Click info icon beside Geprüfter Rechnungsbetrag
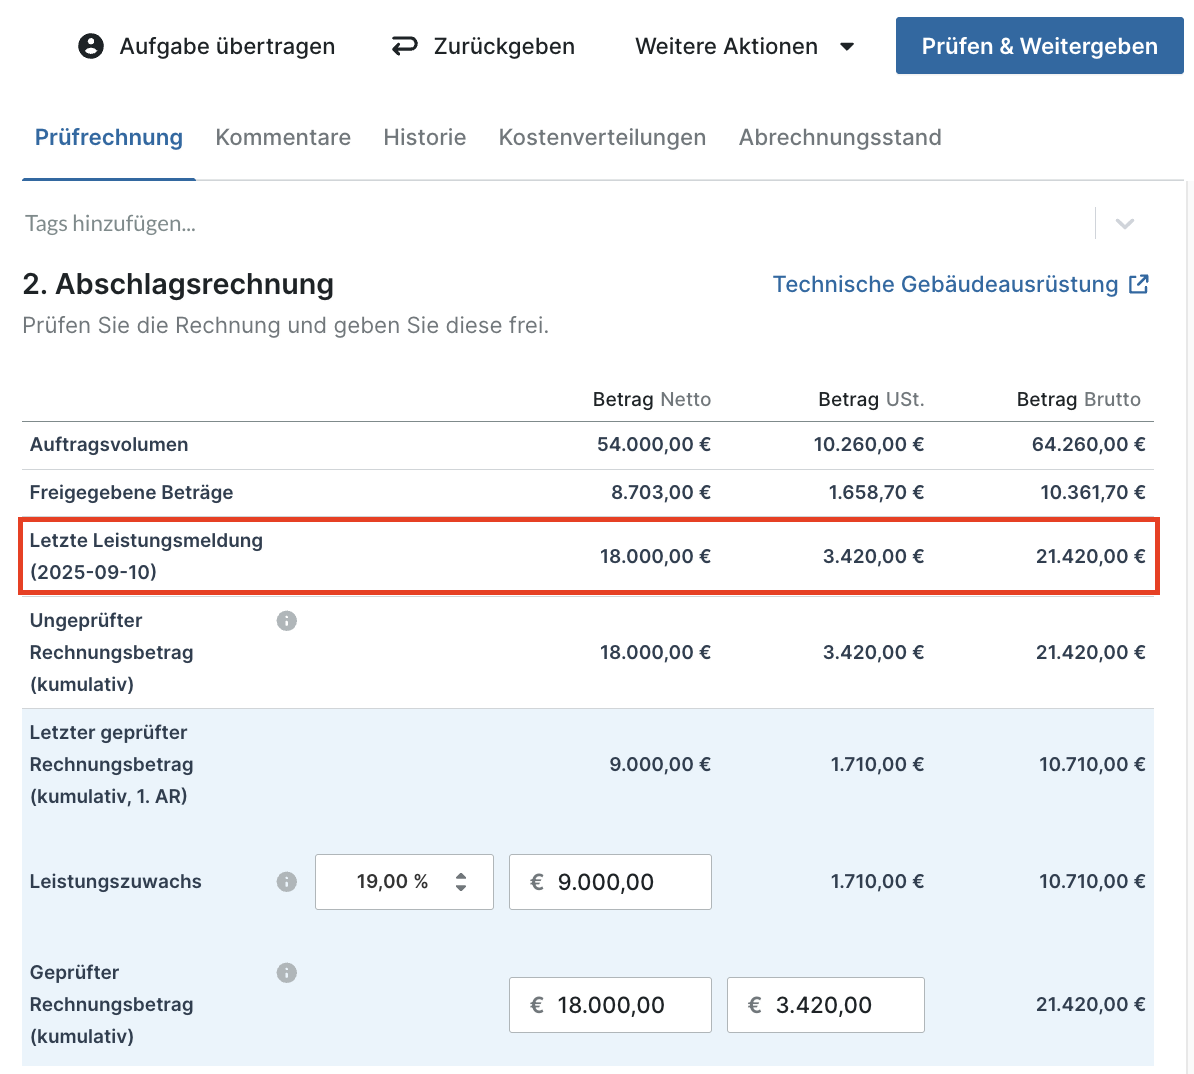Screen dimensions: 1194x1074 (x=287, y=973)
